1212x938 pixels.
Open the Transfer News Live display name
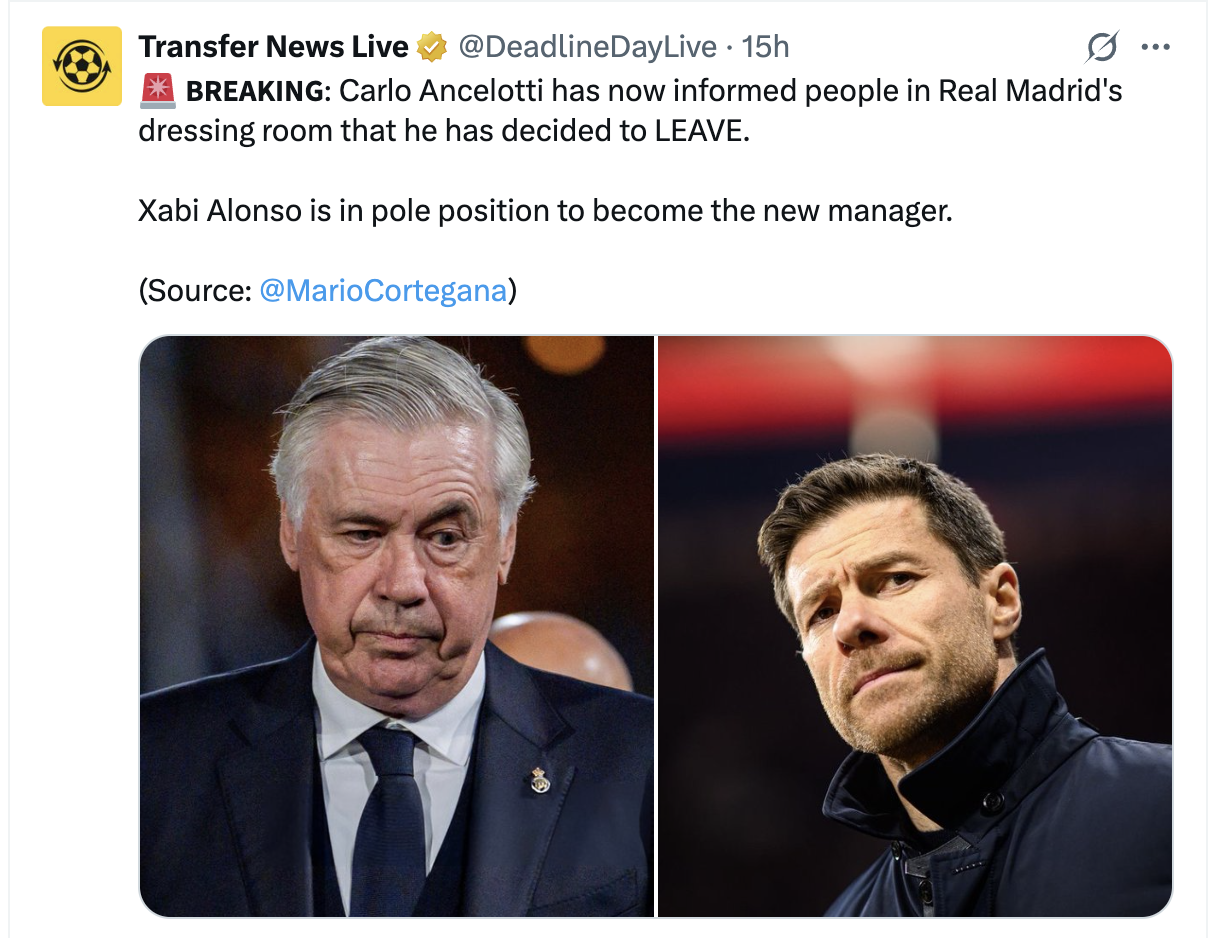pos(273,46)
